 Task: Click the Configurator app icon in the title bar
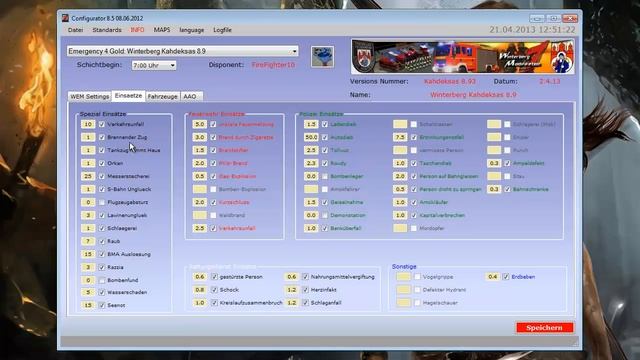pos(65,18)
